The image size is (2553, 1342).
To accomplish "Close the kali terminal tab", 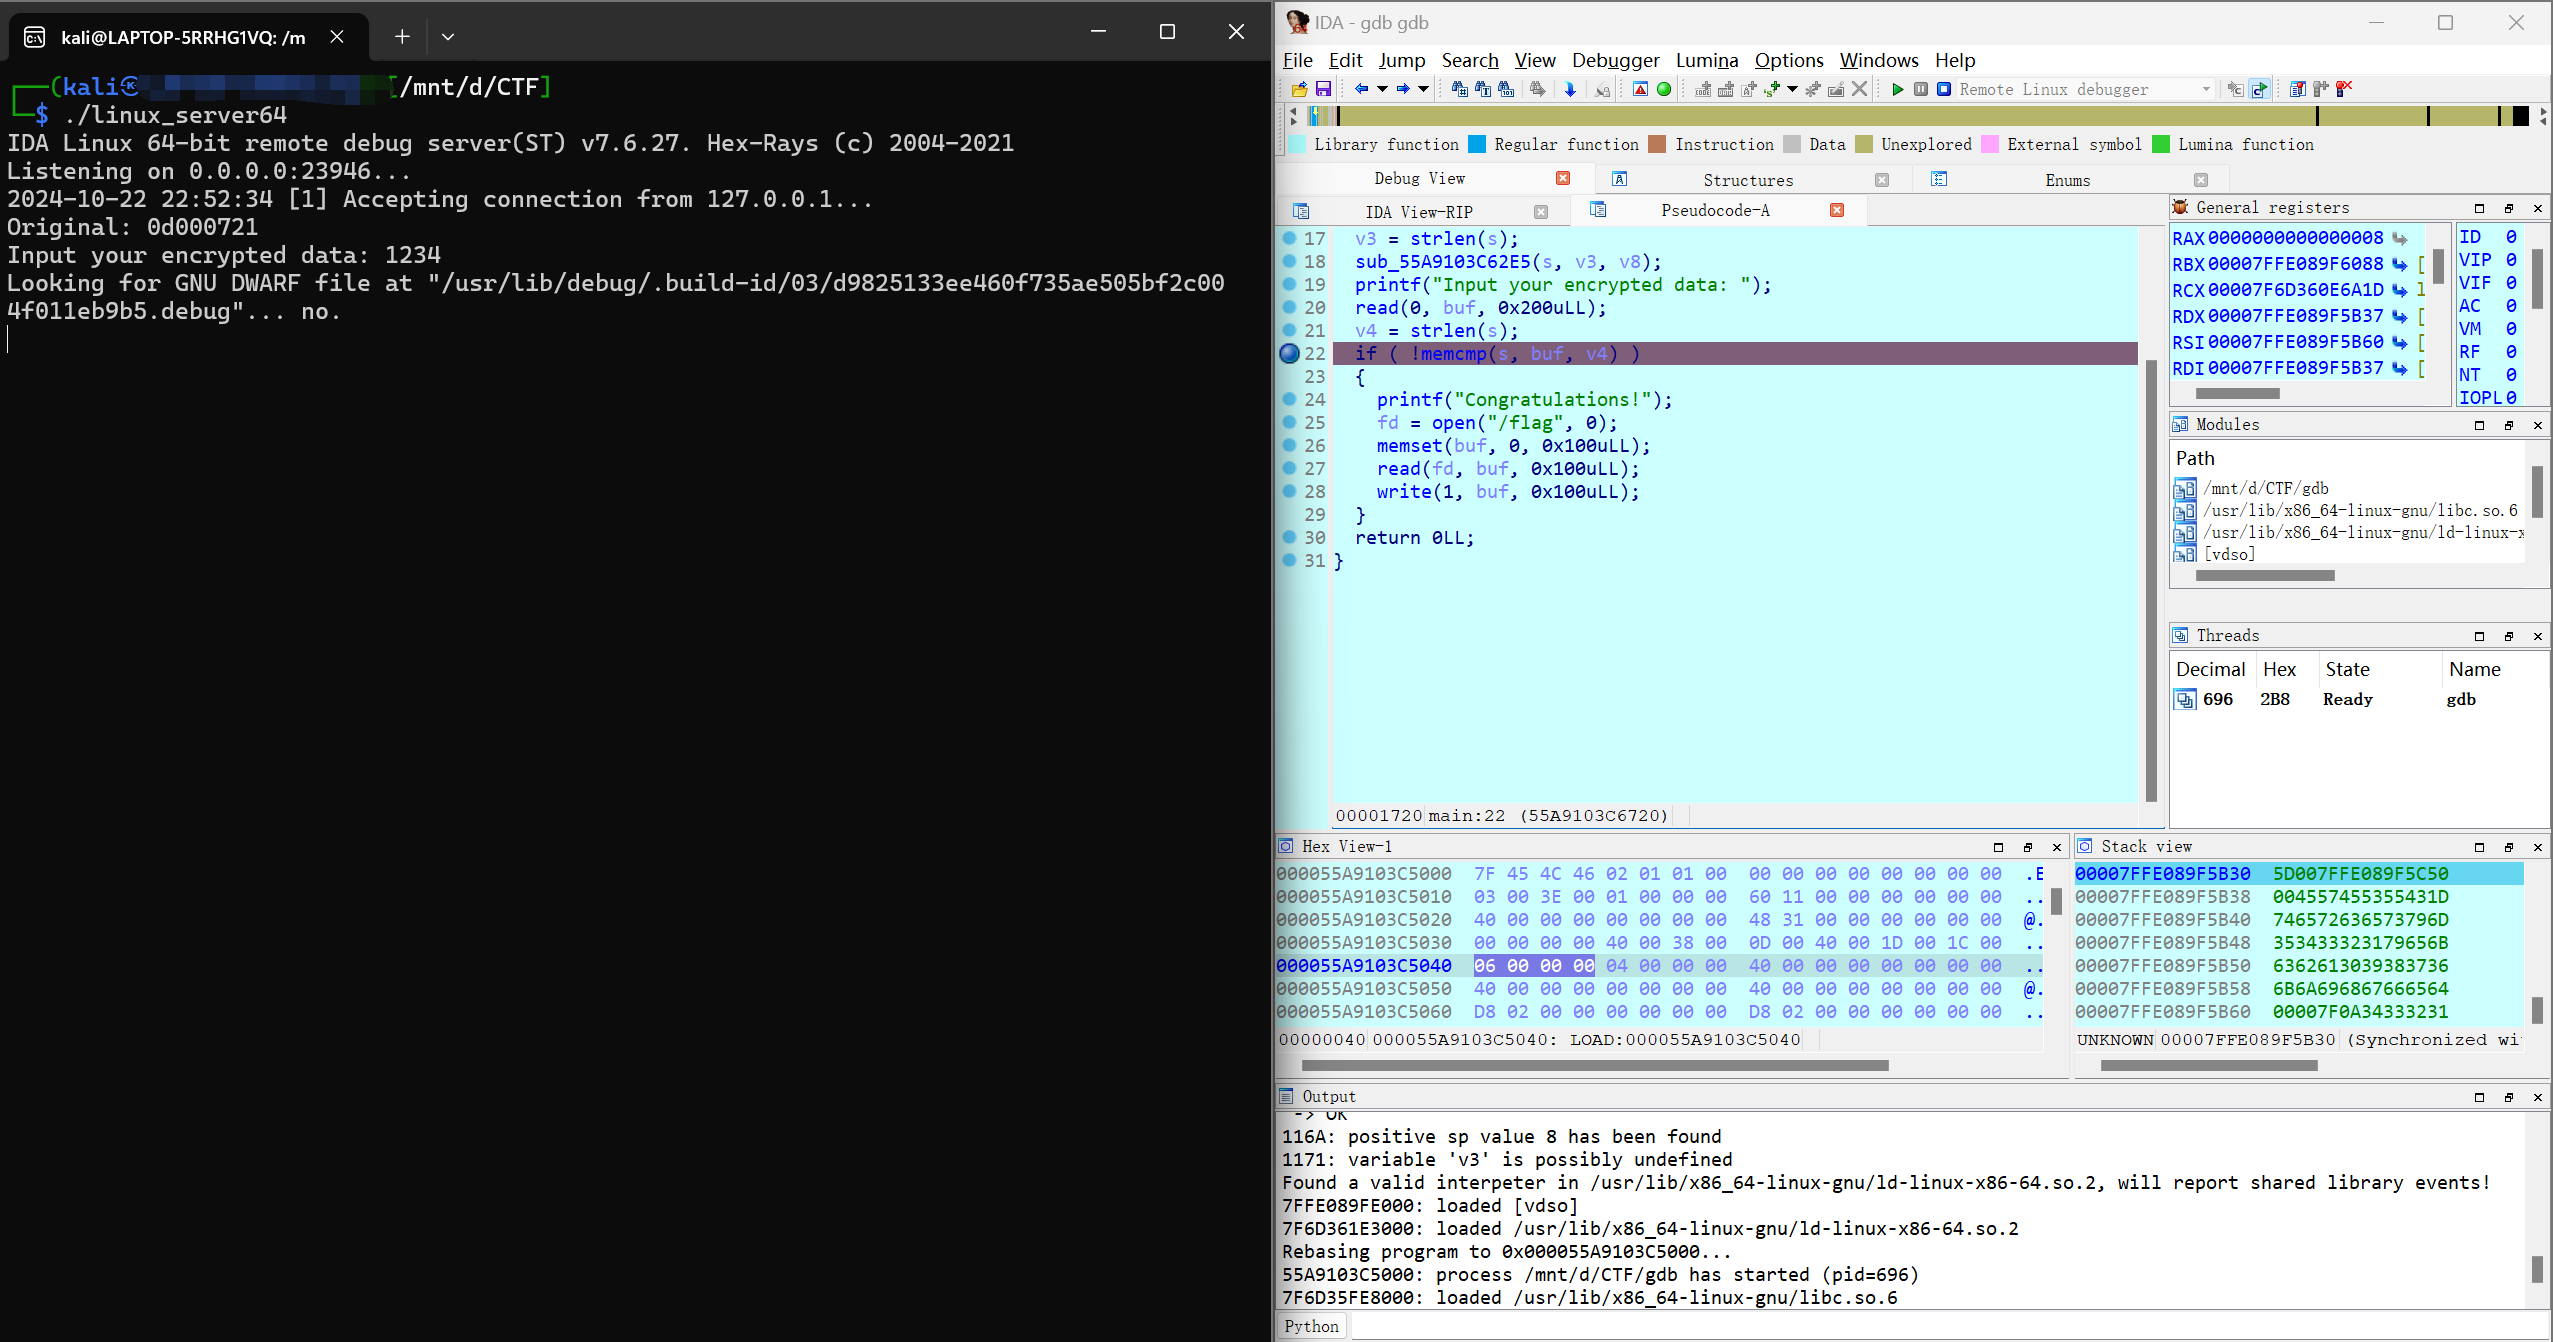I will tap(337, 36).
